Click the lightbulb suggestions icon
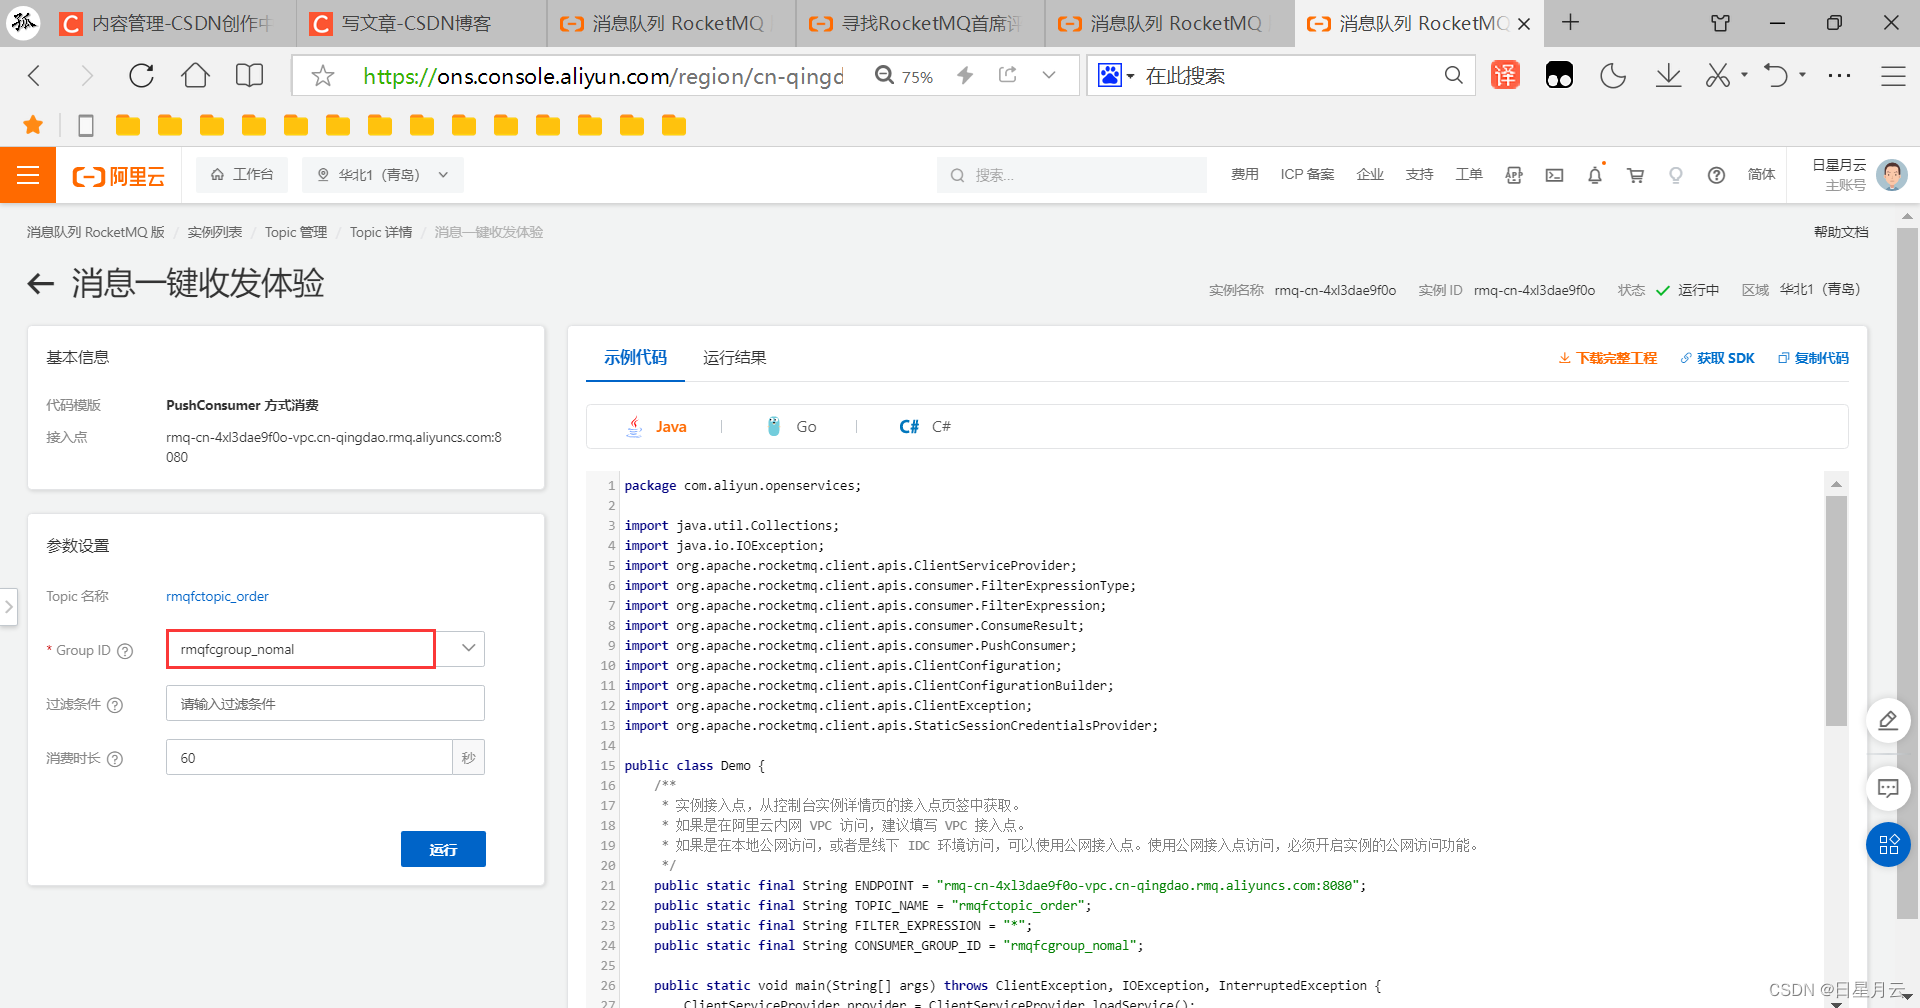1920x1008 pixels. [1676, 175]
